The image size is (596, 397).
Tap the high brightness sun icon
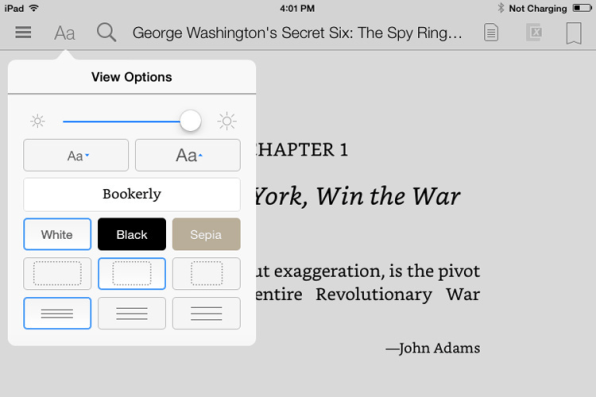click(x=227, y=121)
